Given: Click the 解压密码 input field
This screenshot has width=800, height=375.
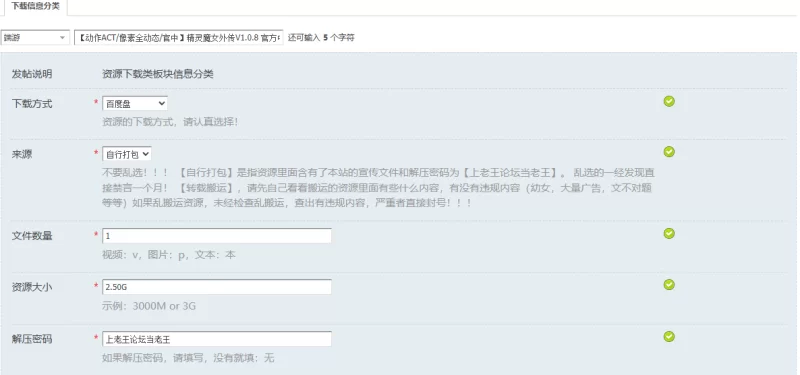Looking at the screenshot, I should coord(217,339).
